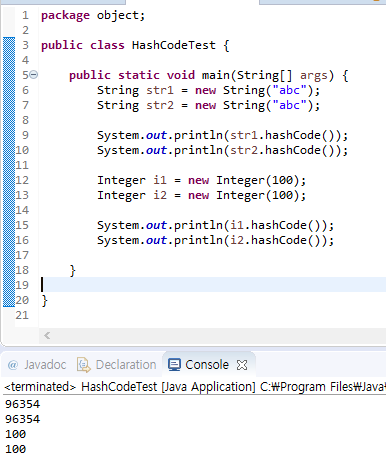Click variable i2 on line 13
386x454 pixels.
click(160, 195)
